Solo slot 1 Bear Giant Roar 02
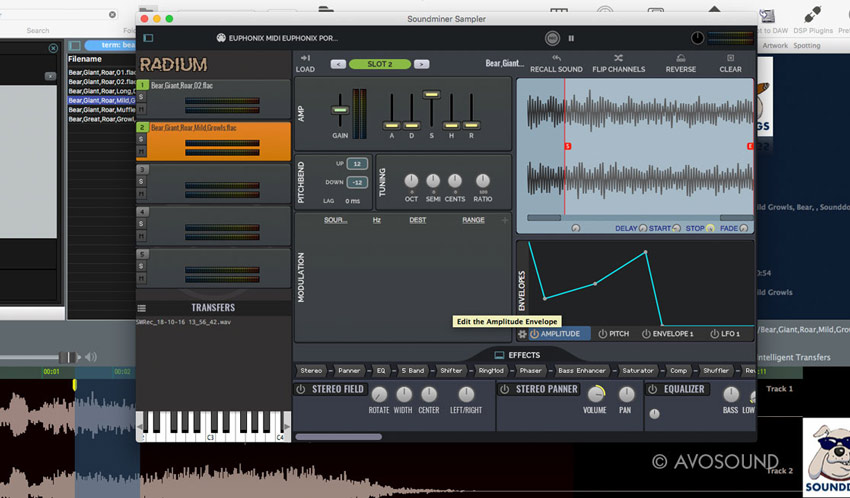This screenshot has height=498, width=850. pyautogui.click(x=141, y=97)
